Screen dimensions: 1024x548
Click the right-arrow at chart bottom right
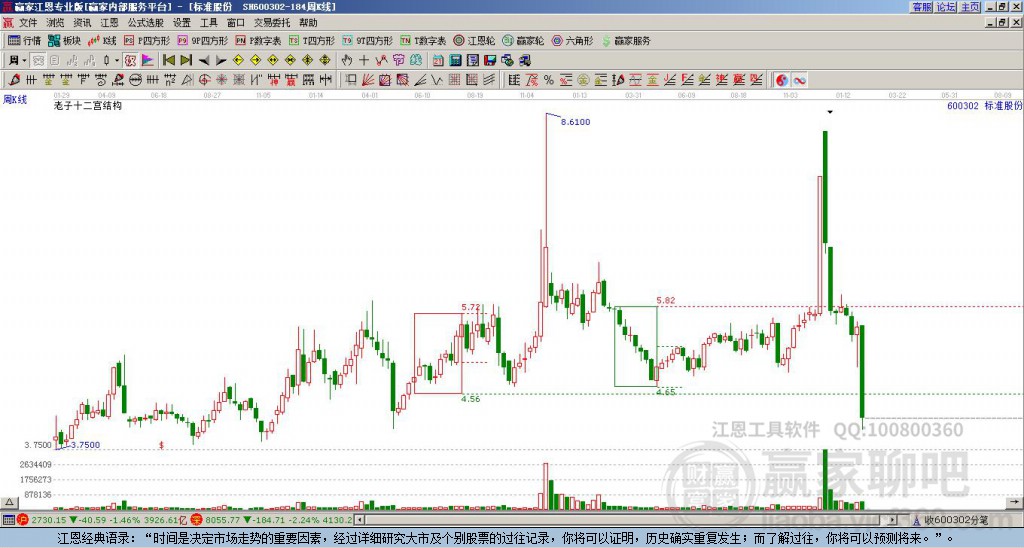[1014, 502]
